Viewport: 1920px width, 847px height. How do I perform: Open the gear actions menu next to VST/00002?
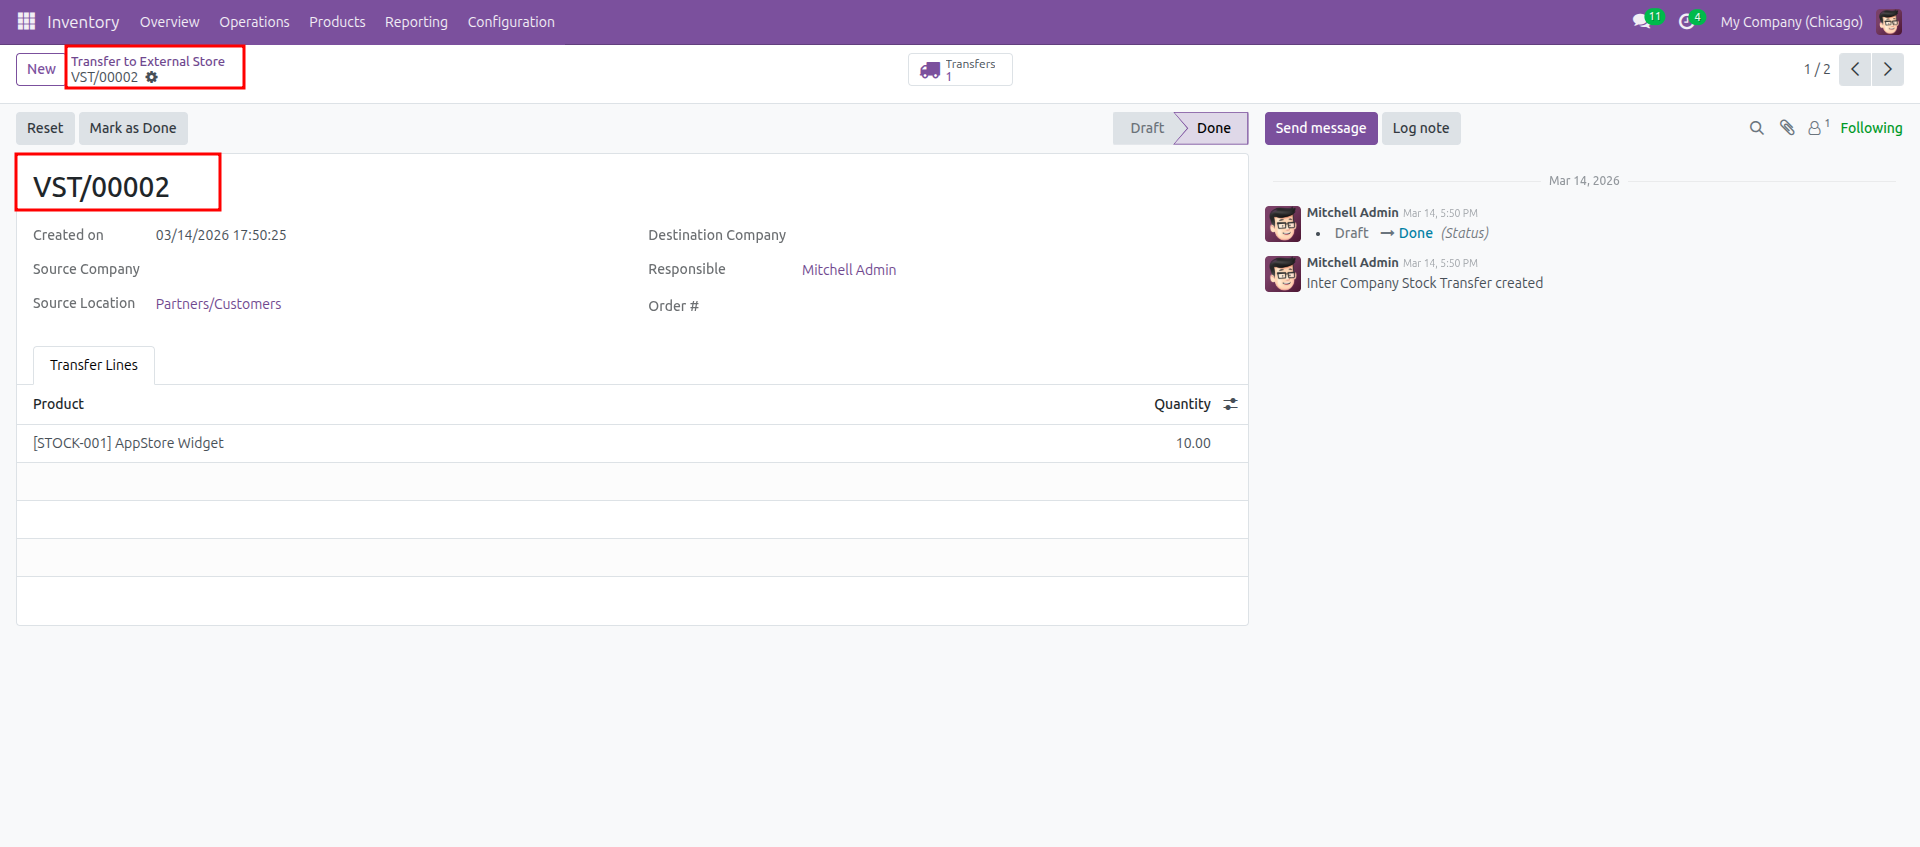pyautogui.click(x=152, y=77)
